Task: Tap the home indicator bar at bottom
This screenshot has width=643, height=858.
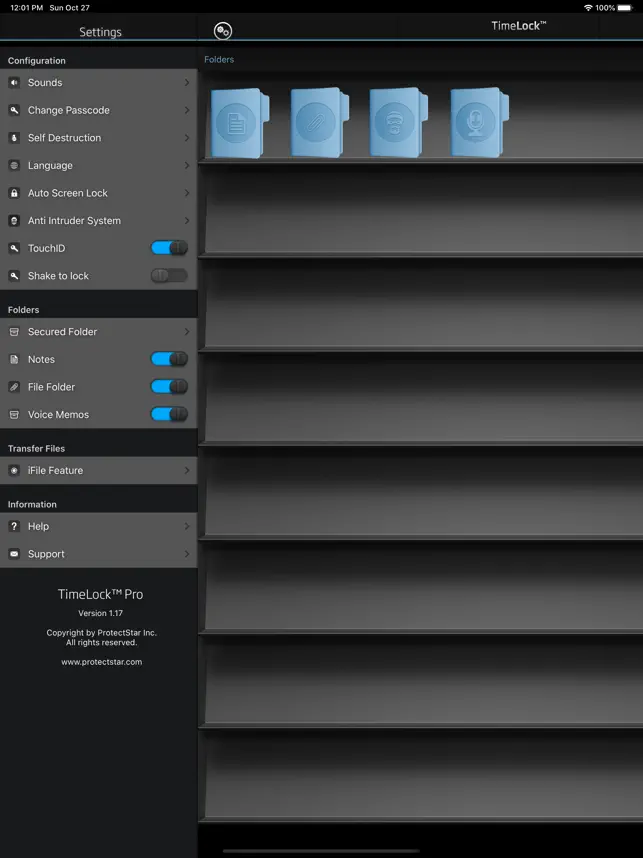Action: click(321, 851)
